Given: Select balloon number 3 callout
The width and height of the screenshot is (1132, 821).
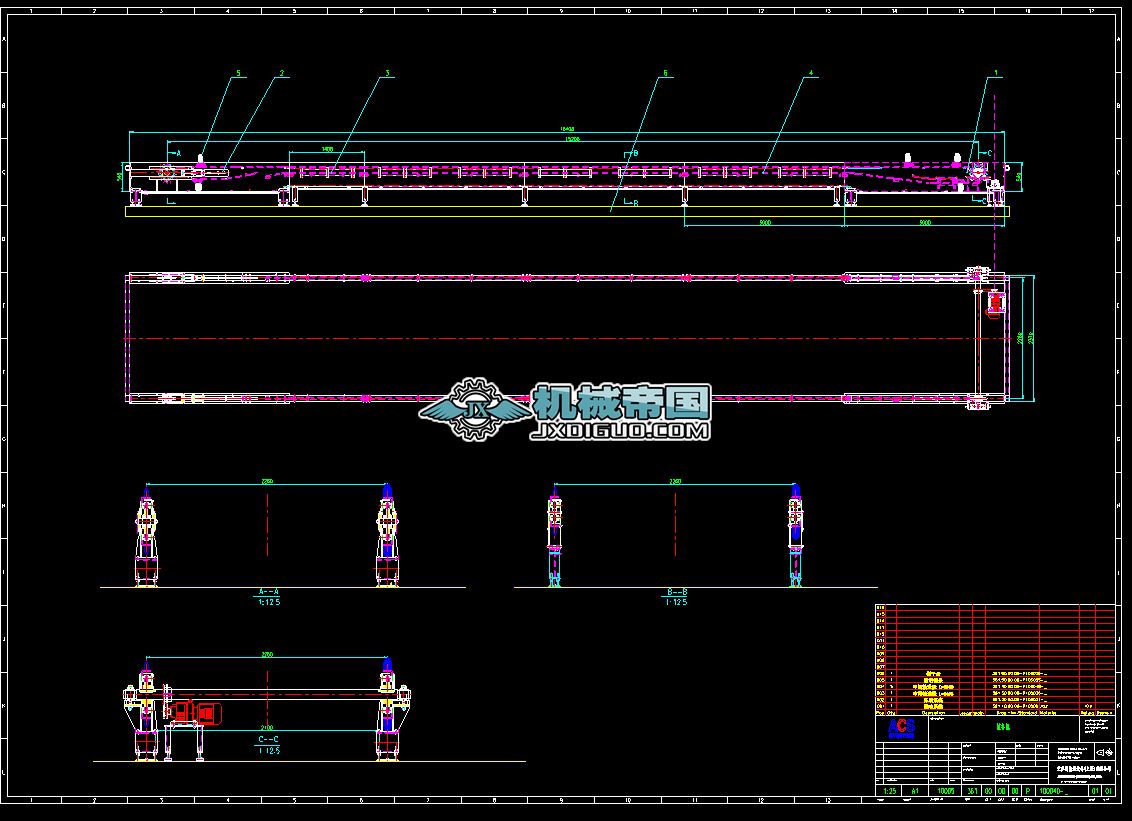Looking at the screenshot, I should (x=388, y=73).
